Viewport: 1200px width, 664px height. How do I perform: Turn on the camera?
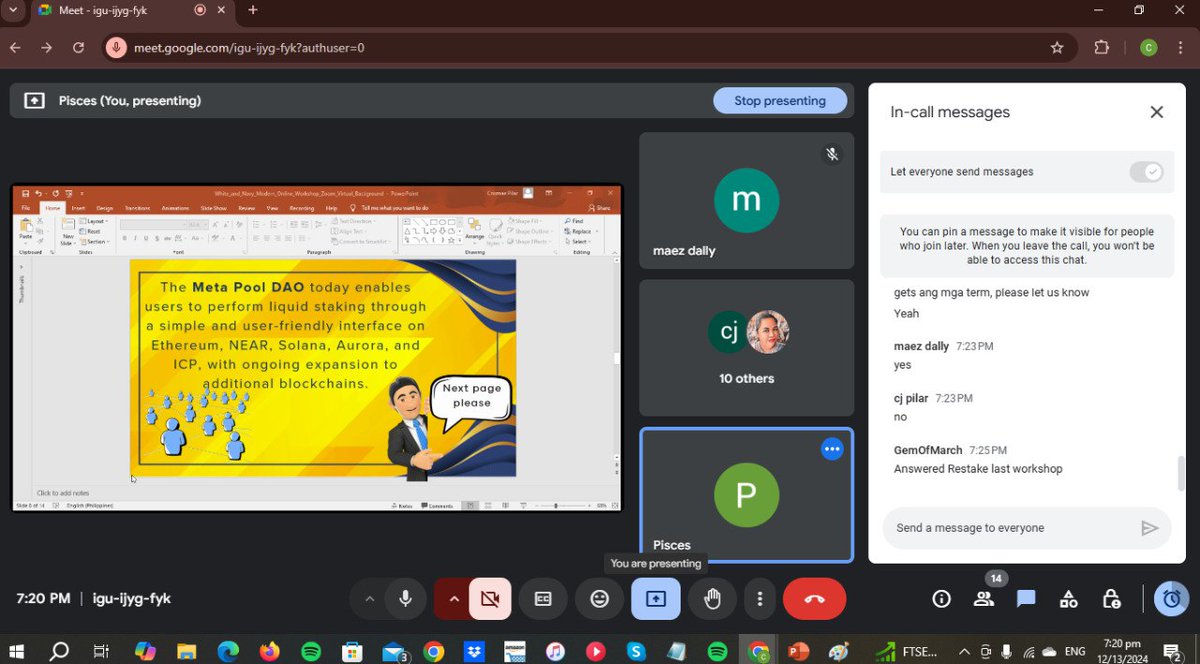point(489,599)
